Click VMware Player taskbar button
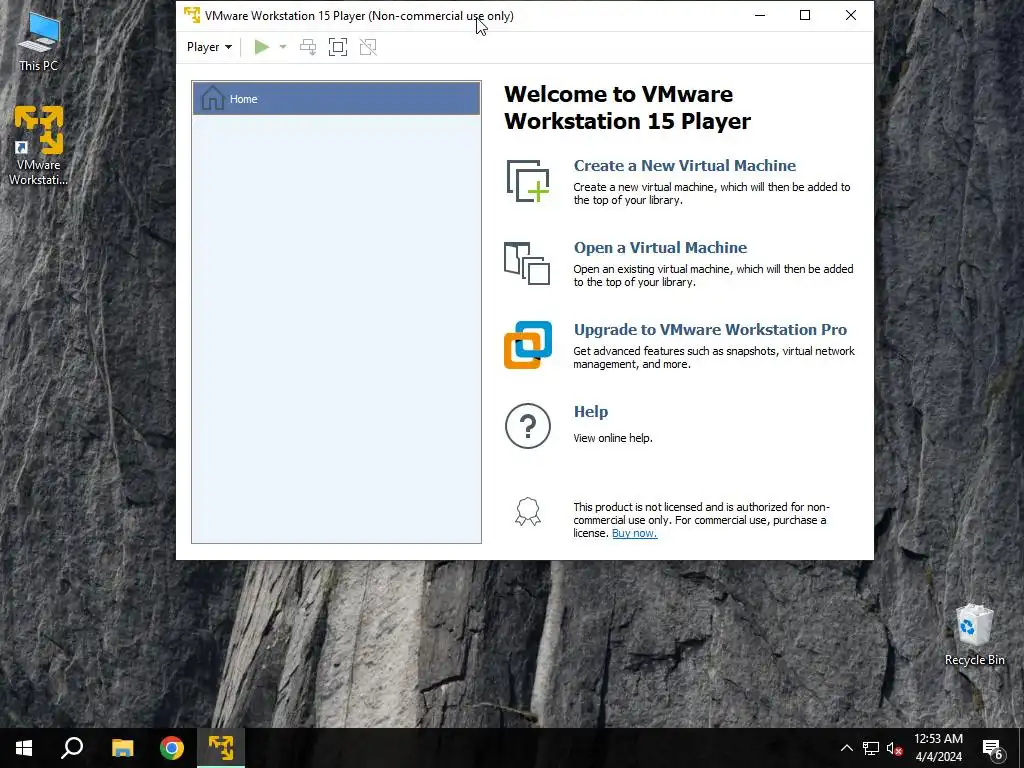The image size is (1024, 768). [x=221, y=748]
